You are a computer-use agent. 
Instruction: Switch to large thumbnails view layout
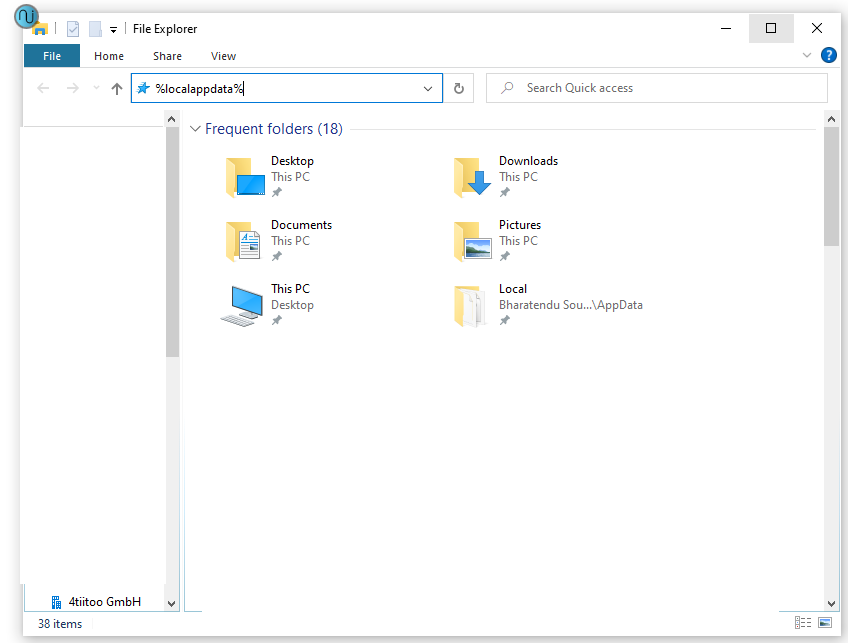pyautogui.click(x=825, y=623)
